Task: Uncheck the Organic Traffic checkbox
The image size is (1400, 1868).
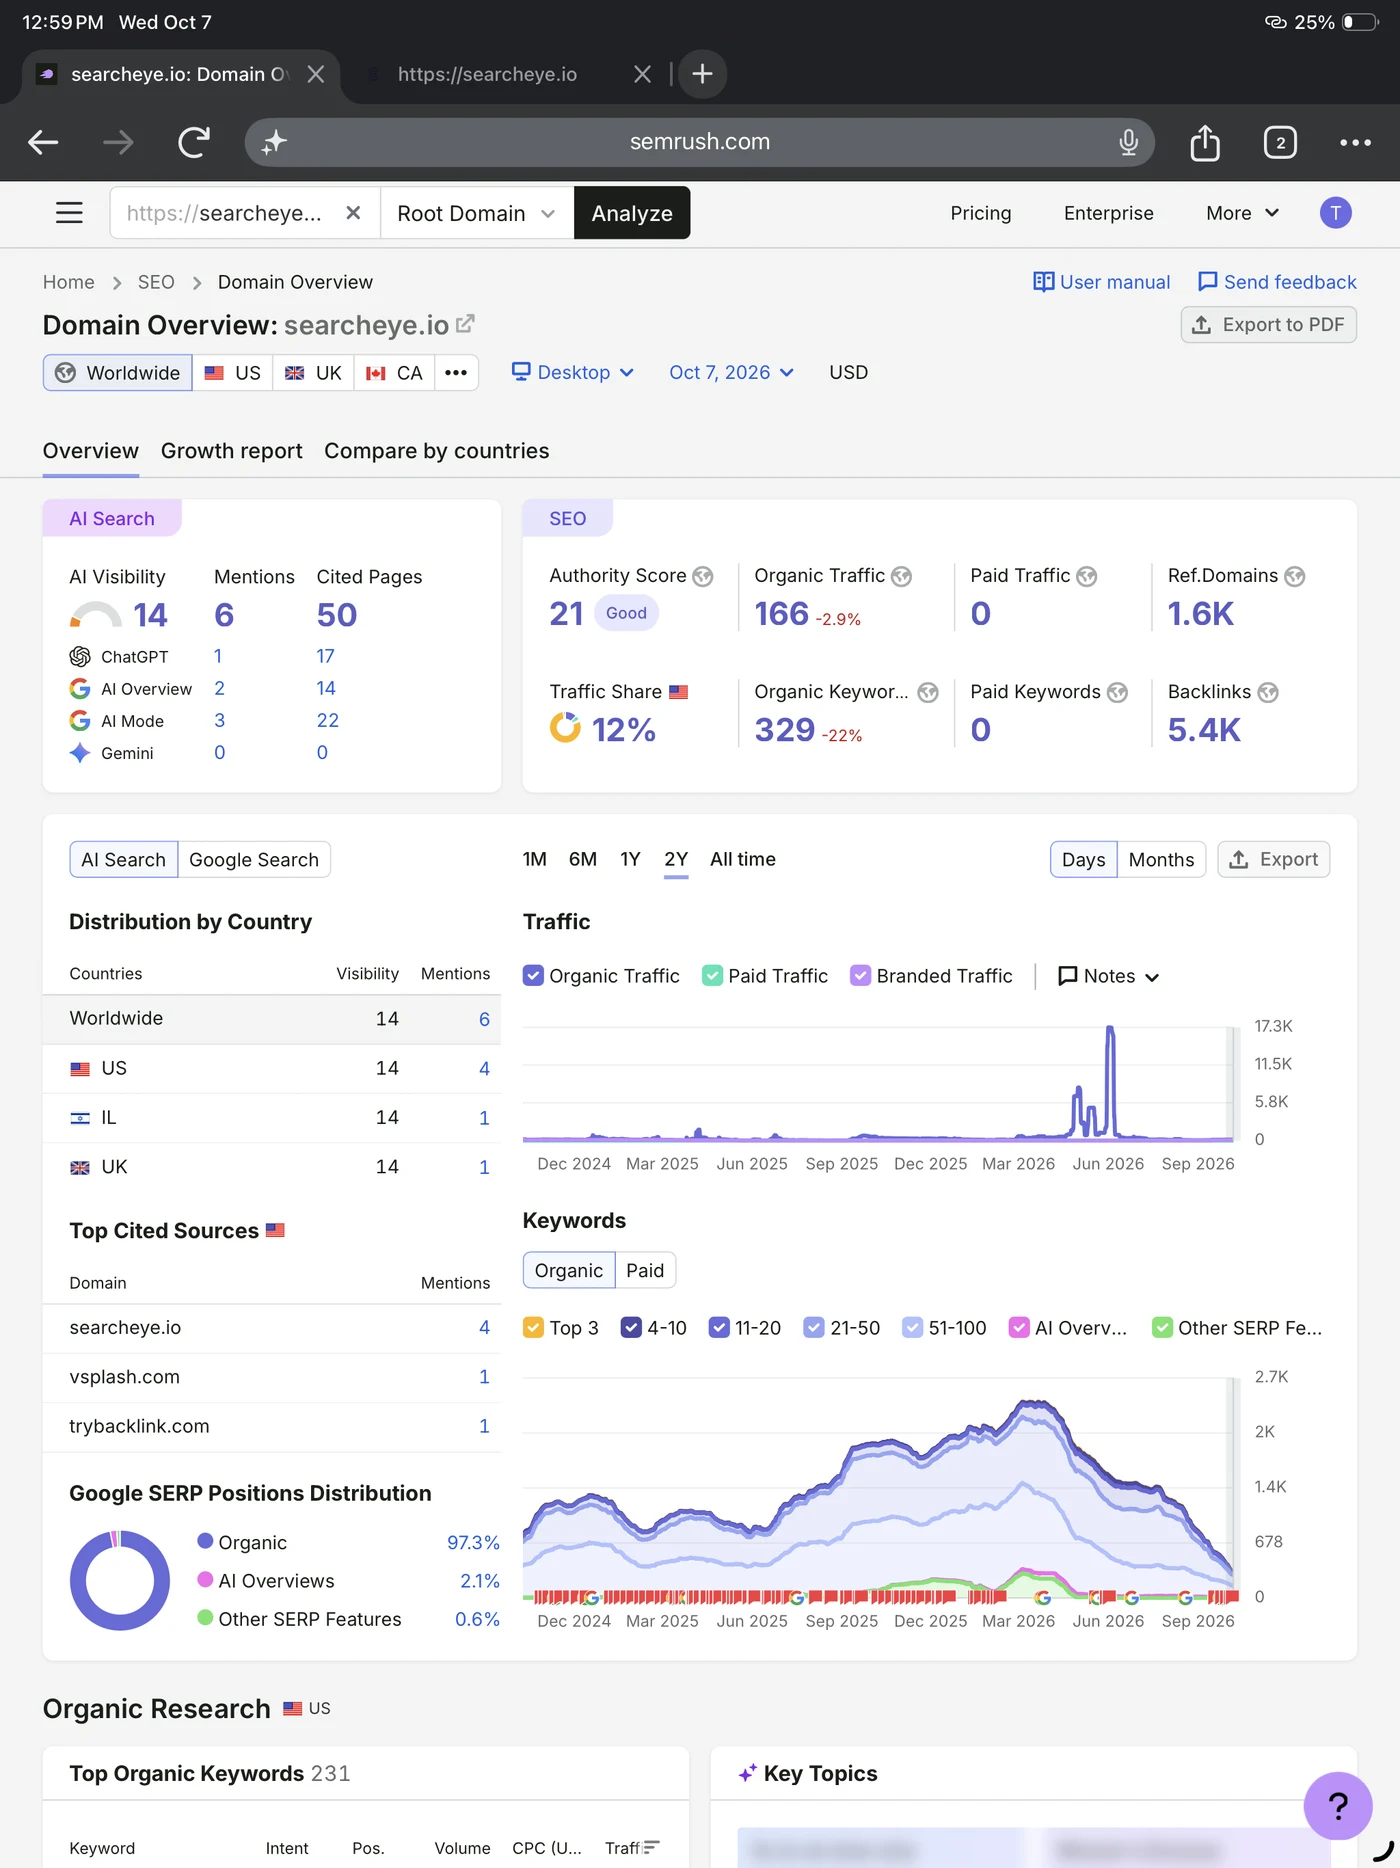Action: click(x=533, y=976)
